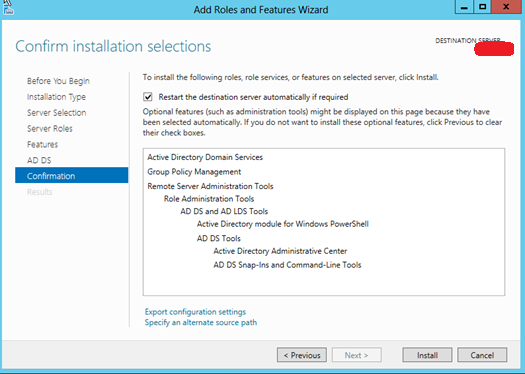Select Role Administration Tools entry
The image size is (525, 374).
tap(209, 199)
